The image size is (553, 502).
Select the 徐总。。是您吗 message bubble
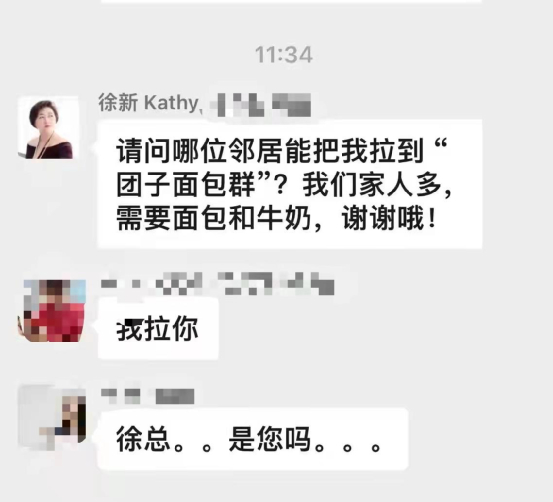tap(253, 439)
